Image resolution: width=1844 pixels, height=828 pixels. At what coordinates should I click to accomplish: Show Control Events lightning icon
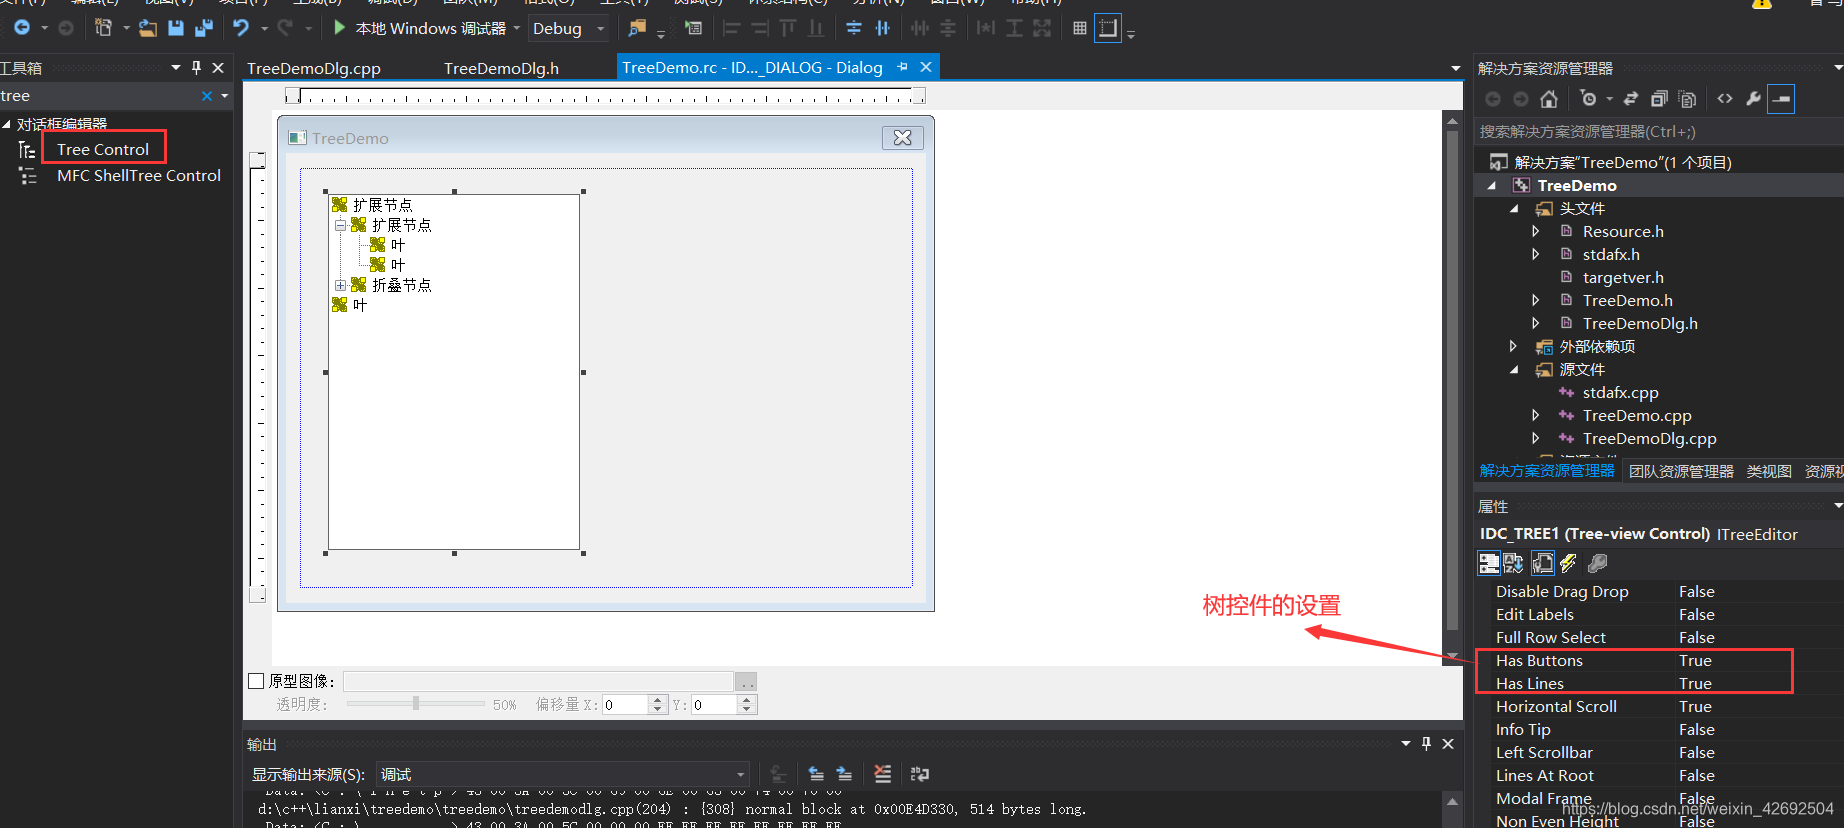[x=1568, y=563]
